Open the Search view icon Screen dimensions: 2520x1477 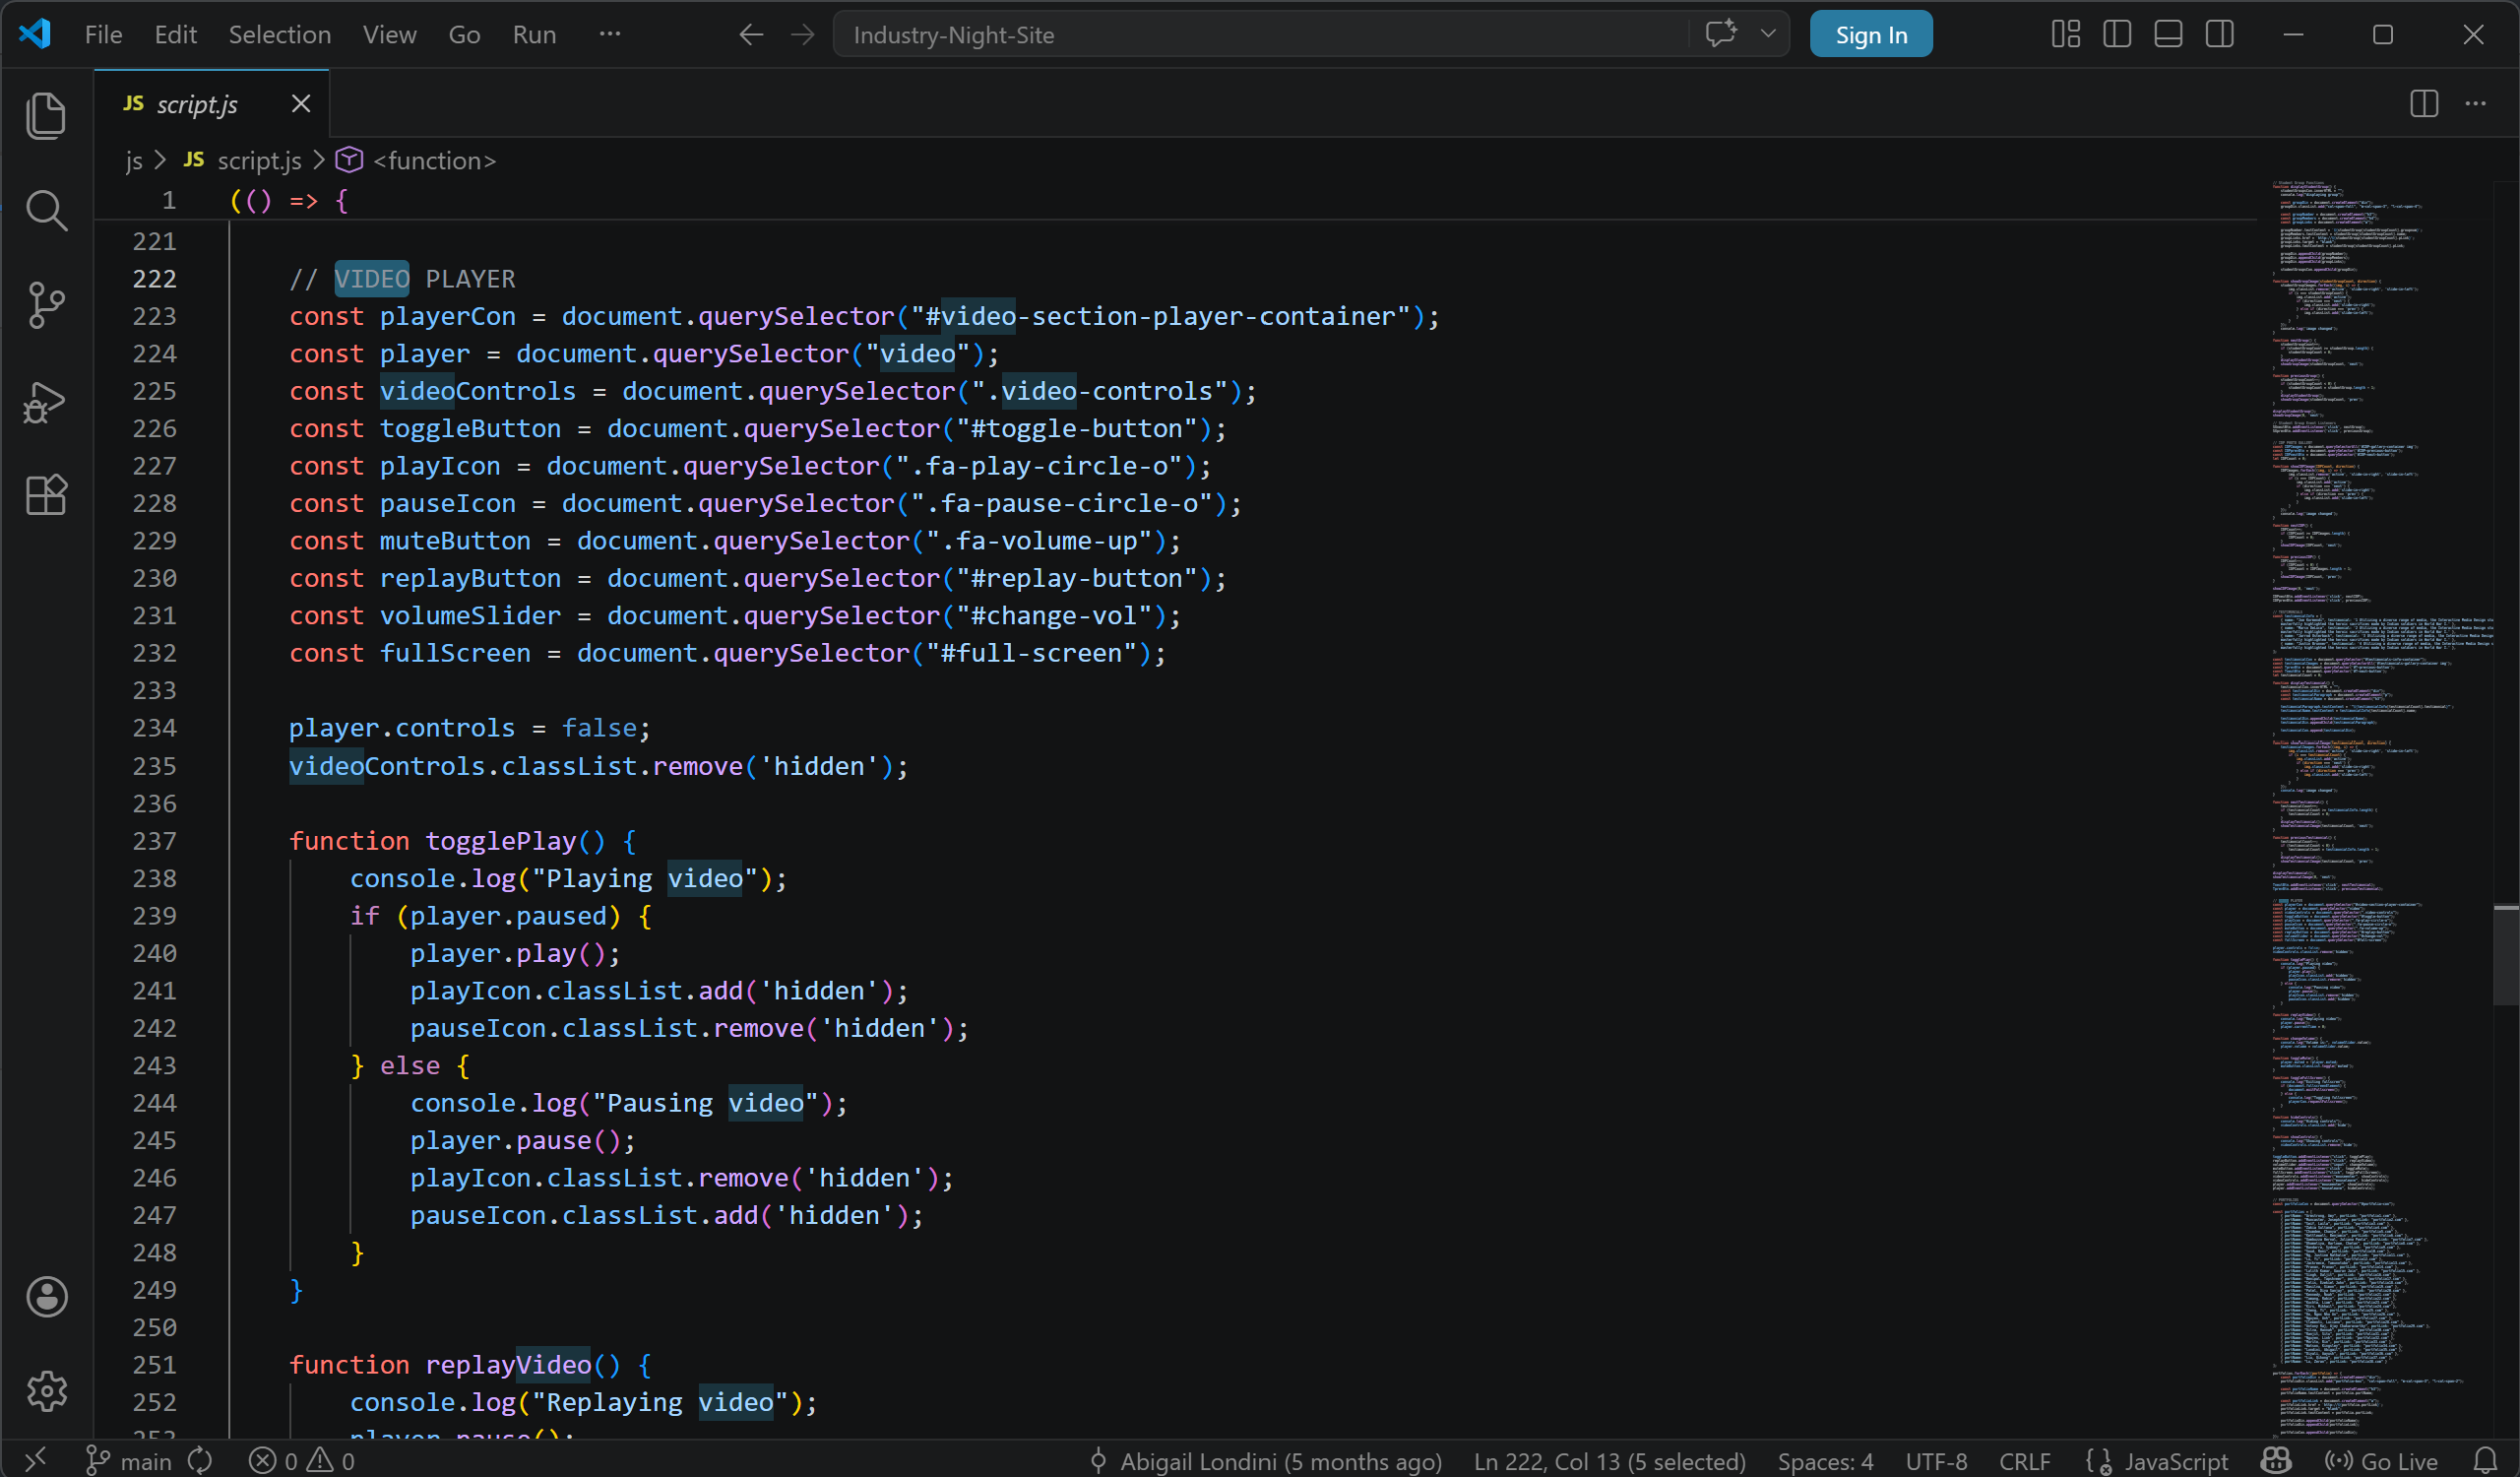(46, 210)
